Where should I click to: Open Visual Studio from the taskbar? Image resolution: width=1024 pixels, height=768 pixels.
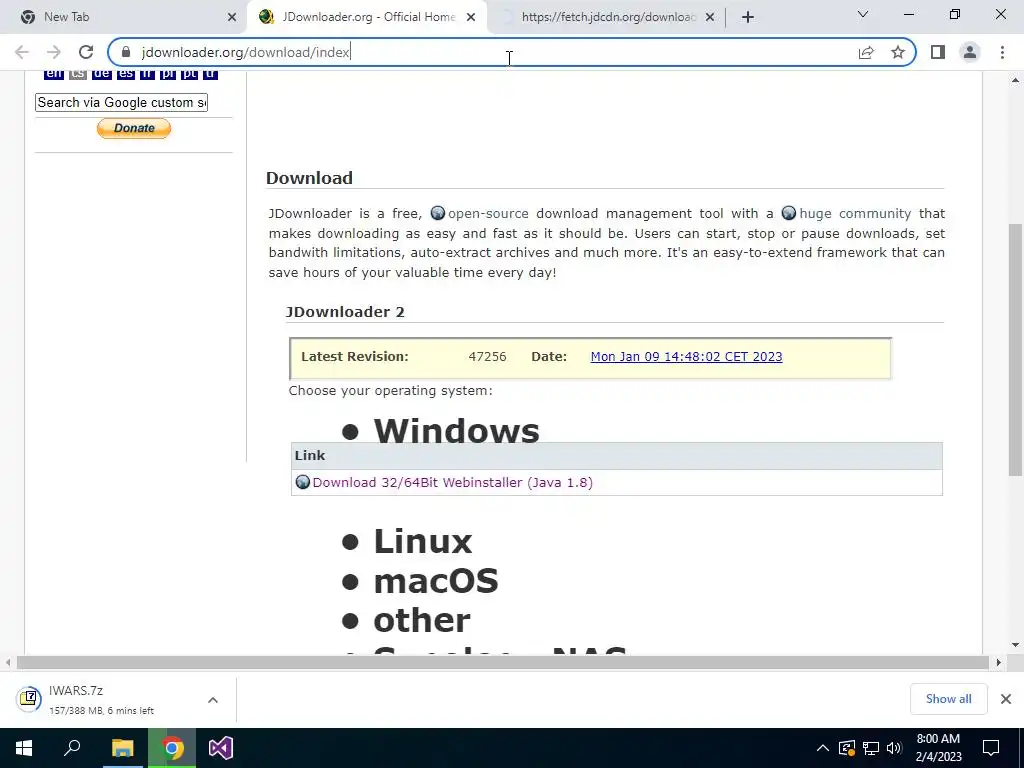pos(221,748)
